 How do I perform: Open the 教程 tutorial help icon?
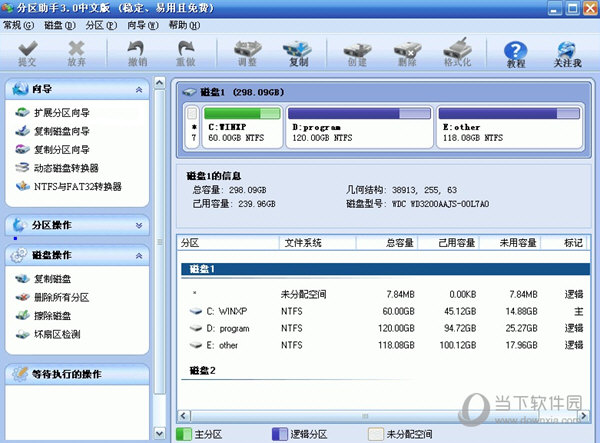[x=516, y=55]
